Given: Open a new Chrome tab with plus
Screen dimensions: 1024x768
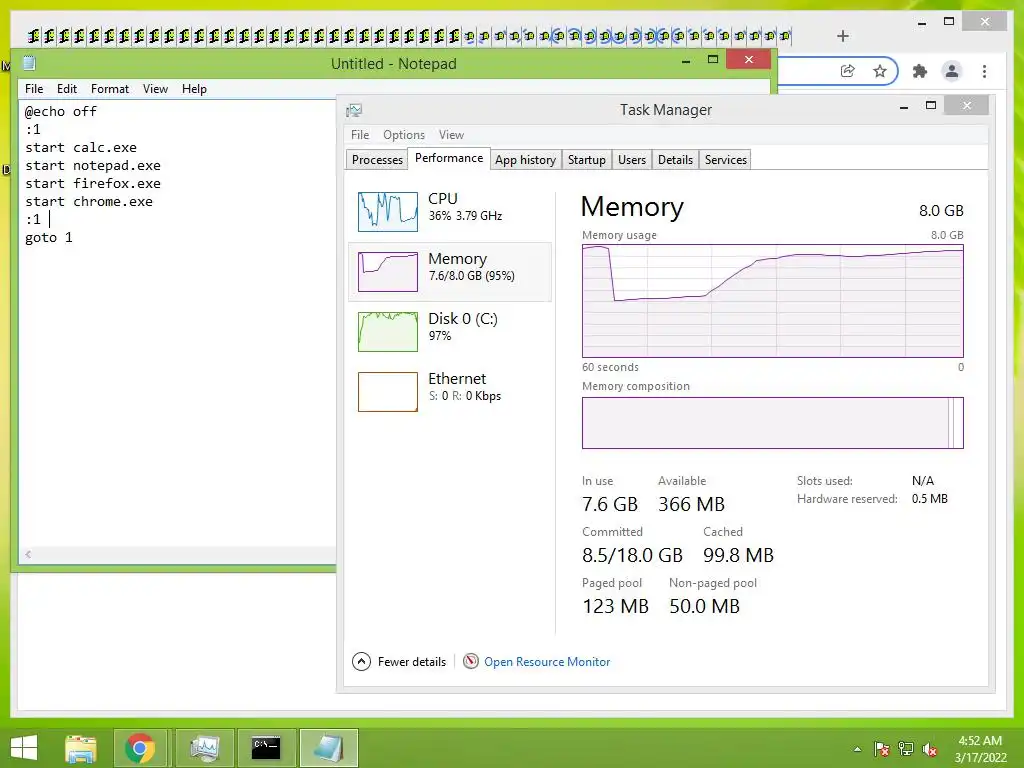Looking at the screenshot, I should tap(842, 36).
